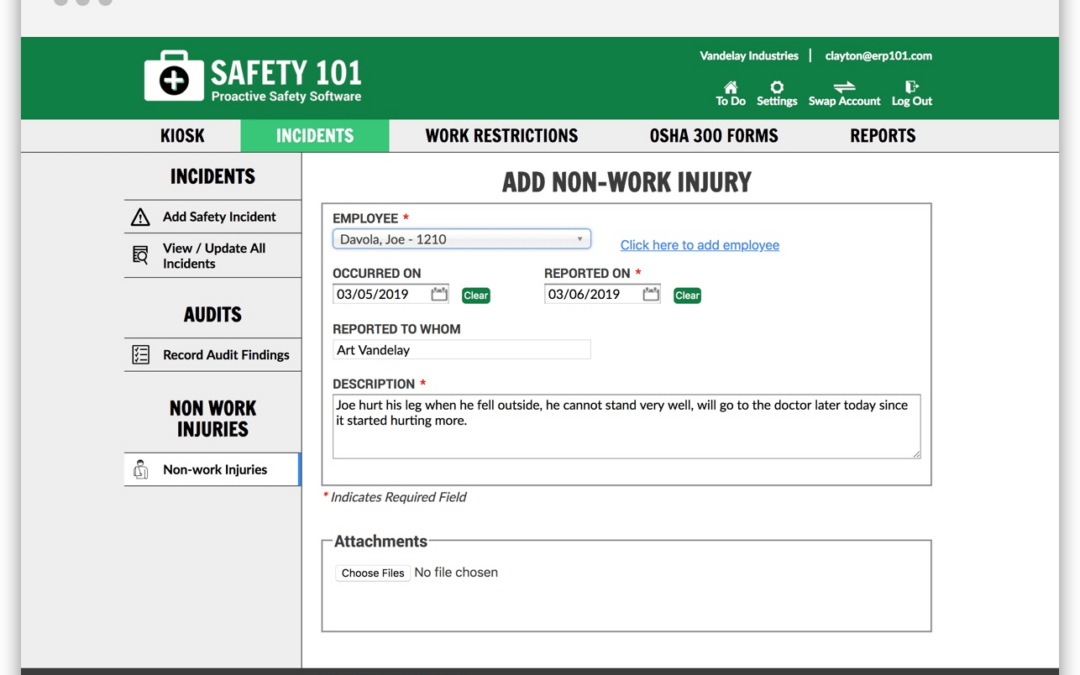This screenshot has height=675, width=1080.
Task: Clear the Occurred On date
Action: [x=476, y=295]
